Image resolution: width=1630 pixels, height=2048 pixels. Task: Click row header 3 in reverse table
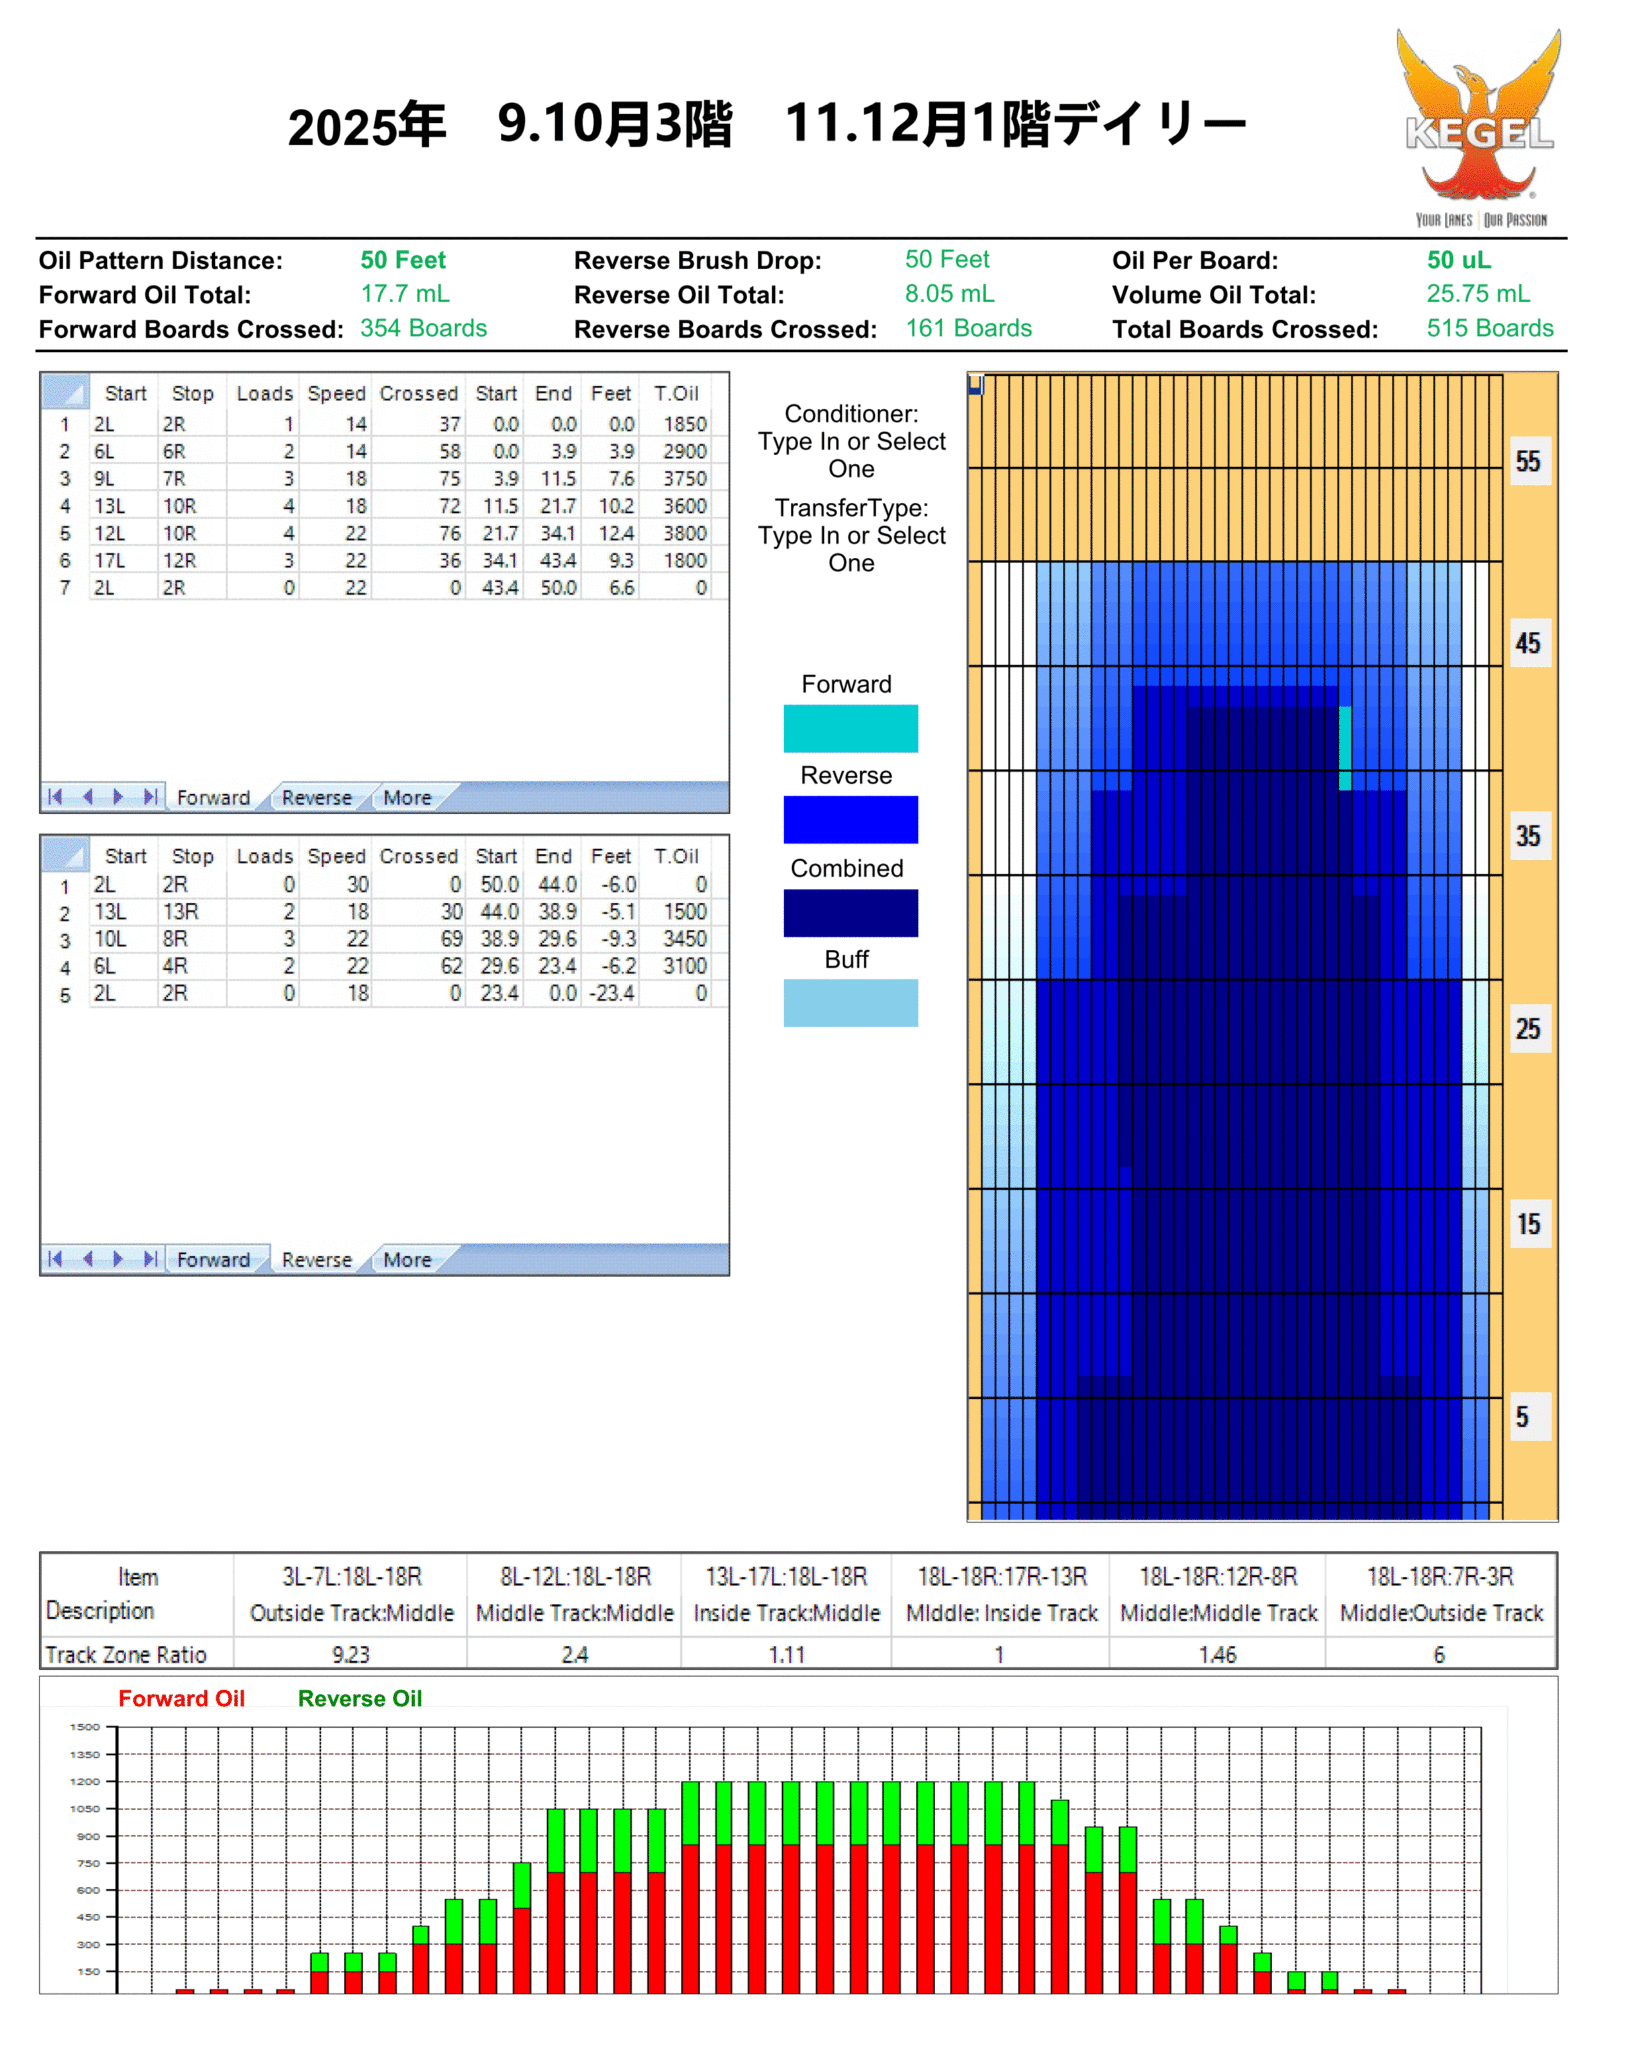(65, 940)
